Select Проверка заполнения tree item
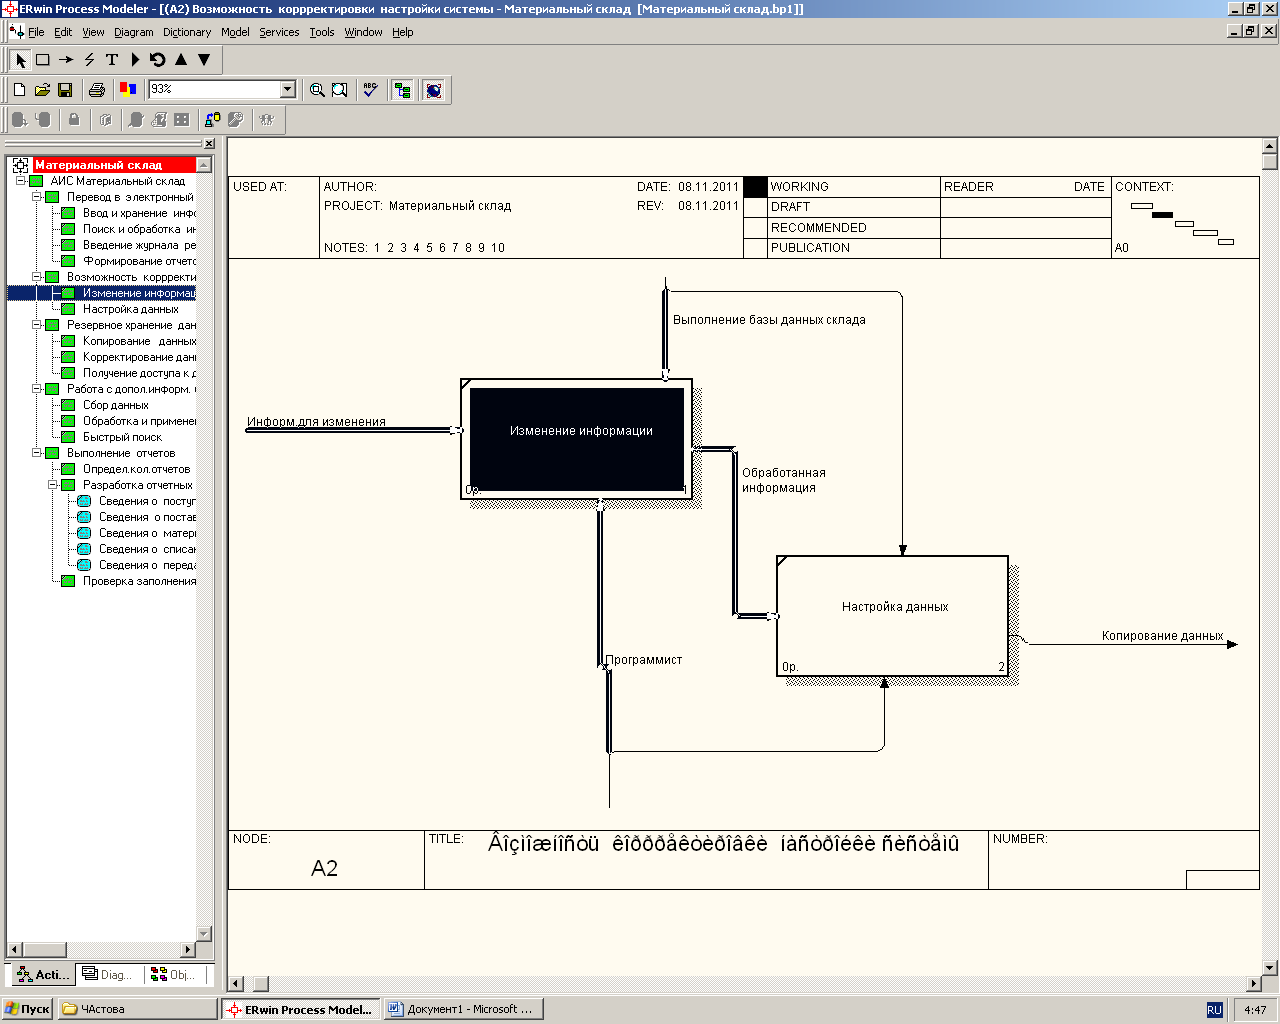This screenshot has height=1024, width=1280. [x=139, y=581]
